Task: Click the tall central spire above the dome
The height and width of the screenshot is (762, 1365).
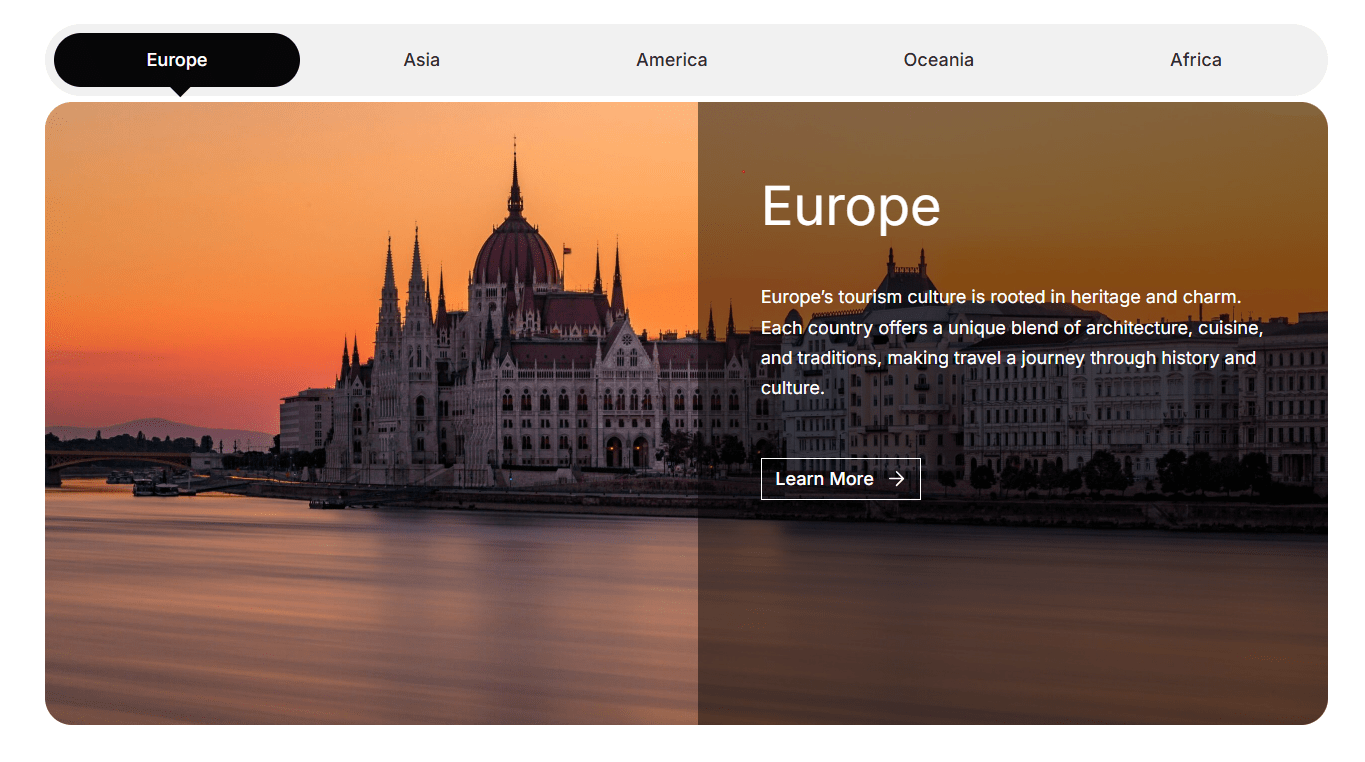Action: pos(515,180)
